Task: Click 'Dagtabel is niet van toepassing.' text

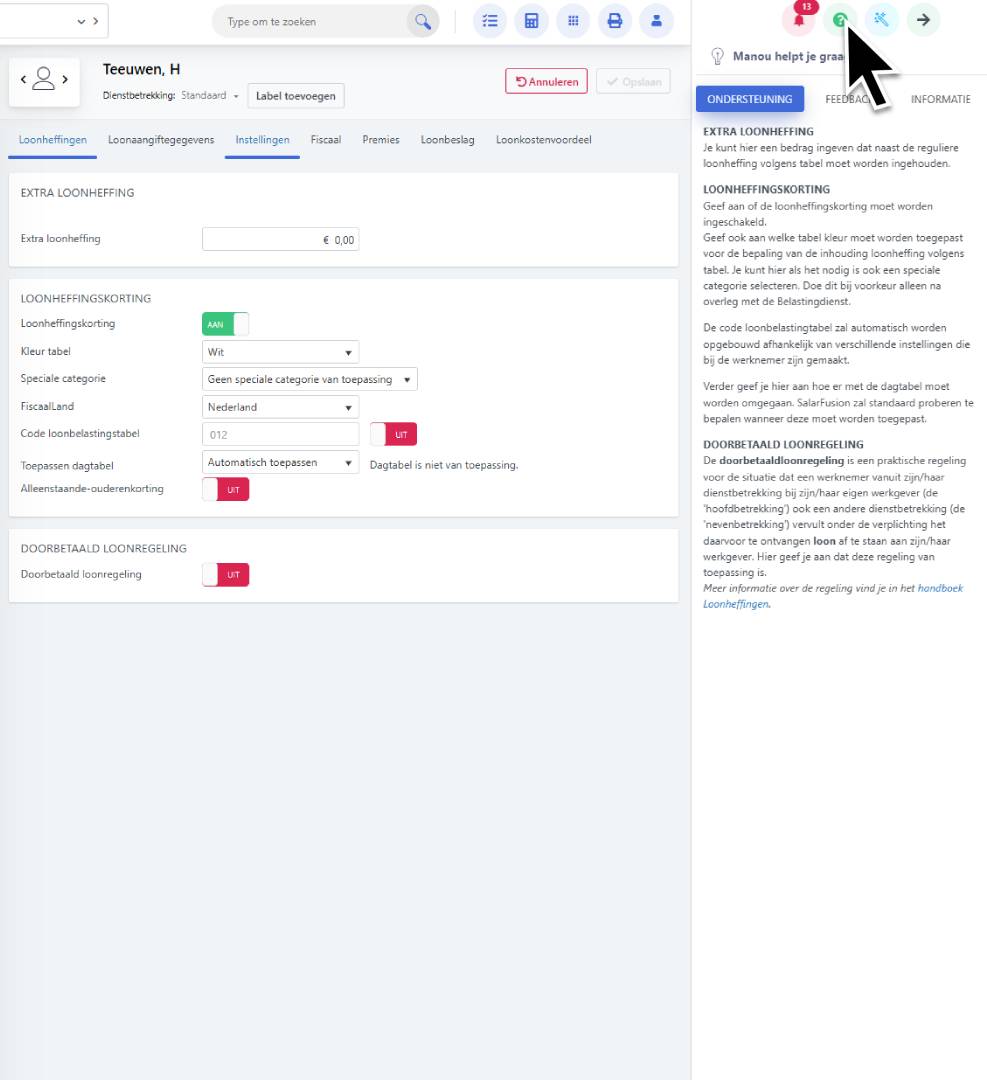Action: 444,465
